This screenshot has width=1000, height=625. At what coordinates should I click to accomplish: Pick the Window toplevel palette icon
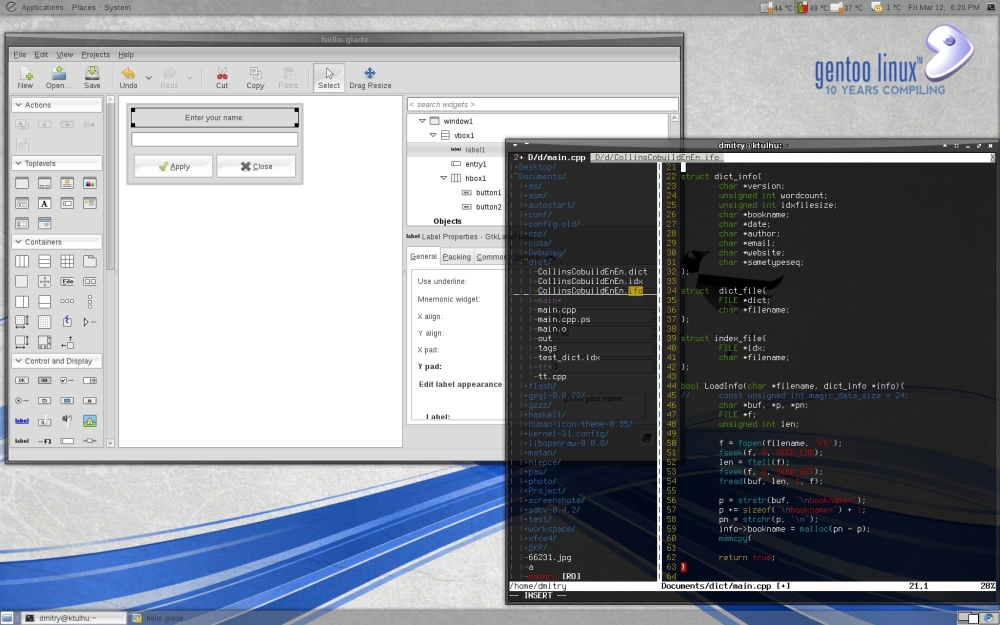tap(22, 184)
